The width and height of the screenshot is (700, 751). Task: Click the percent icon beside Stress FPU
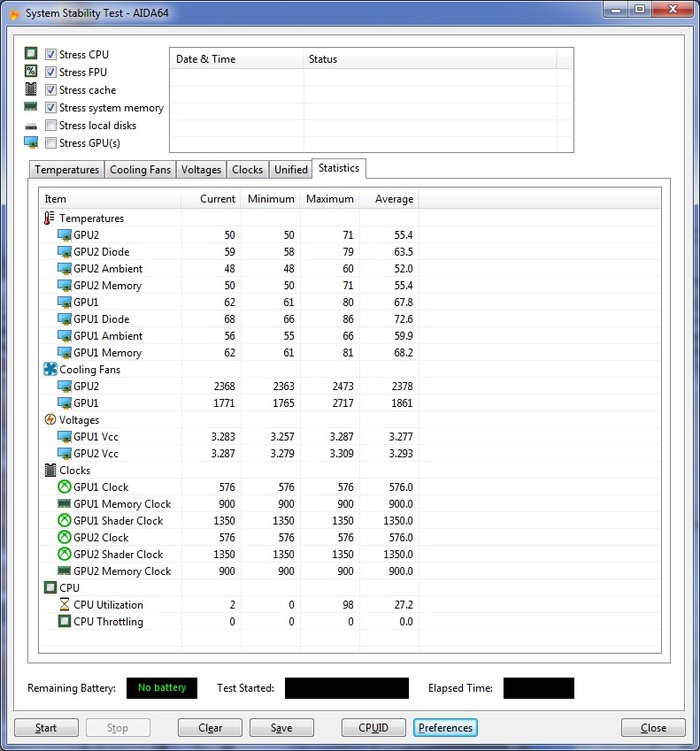31,71
